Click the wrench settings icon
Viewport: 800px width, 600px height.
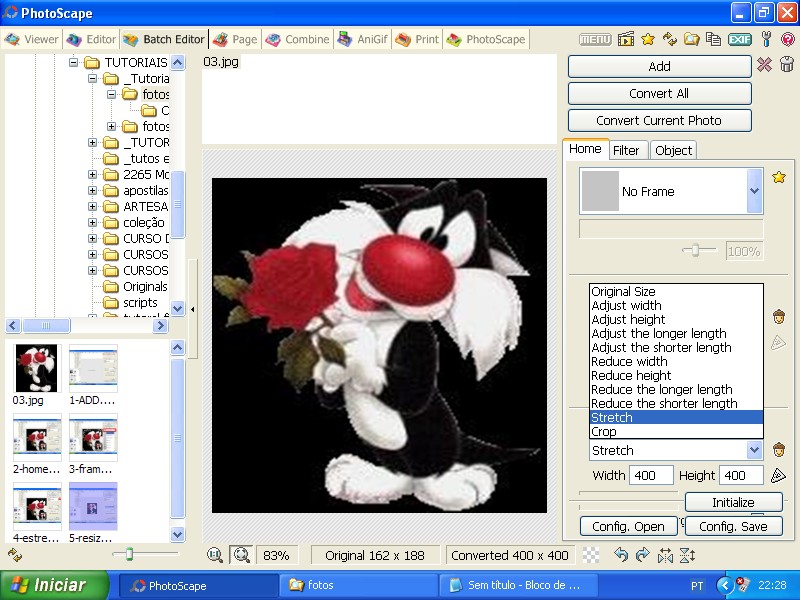pos(765,39)
